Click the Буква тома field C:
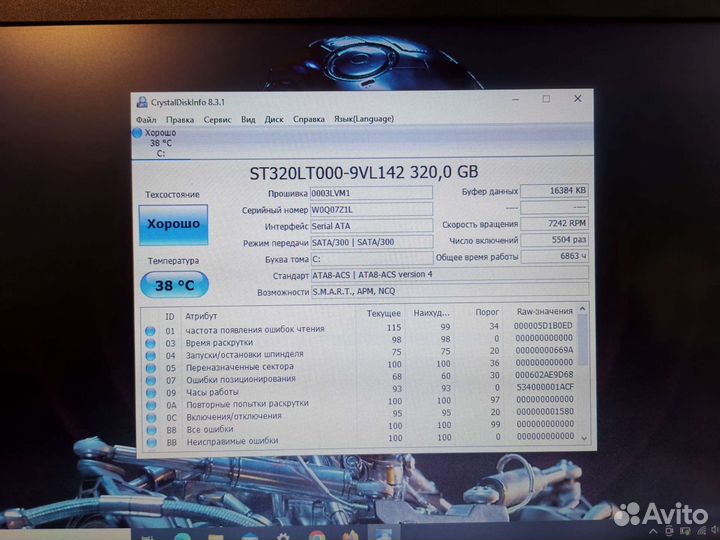This screenshot has width=720, height=540. 371,259
